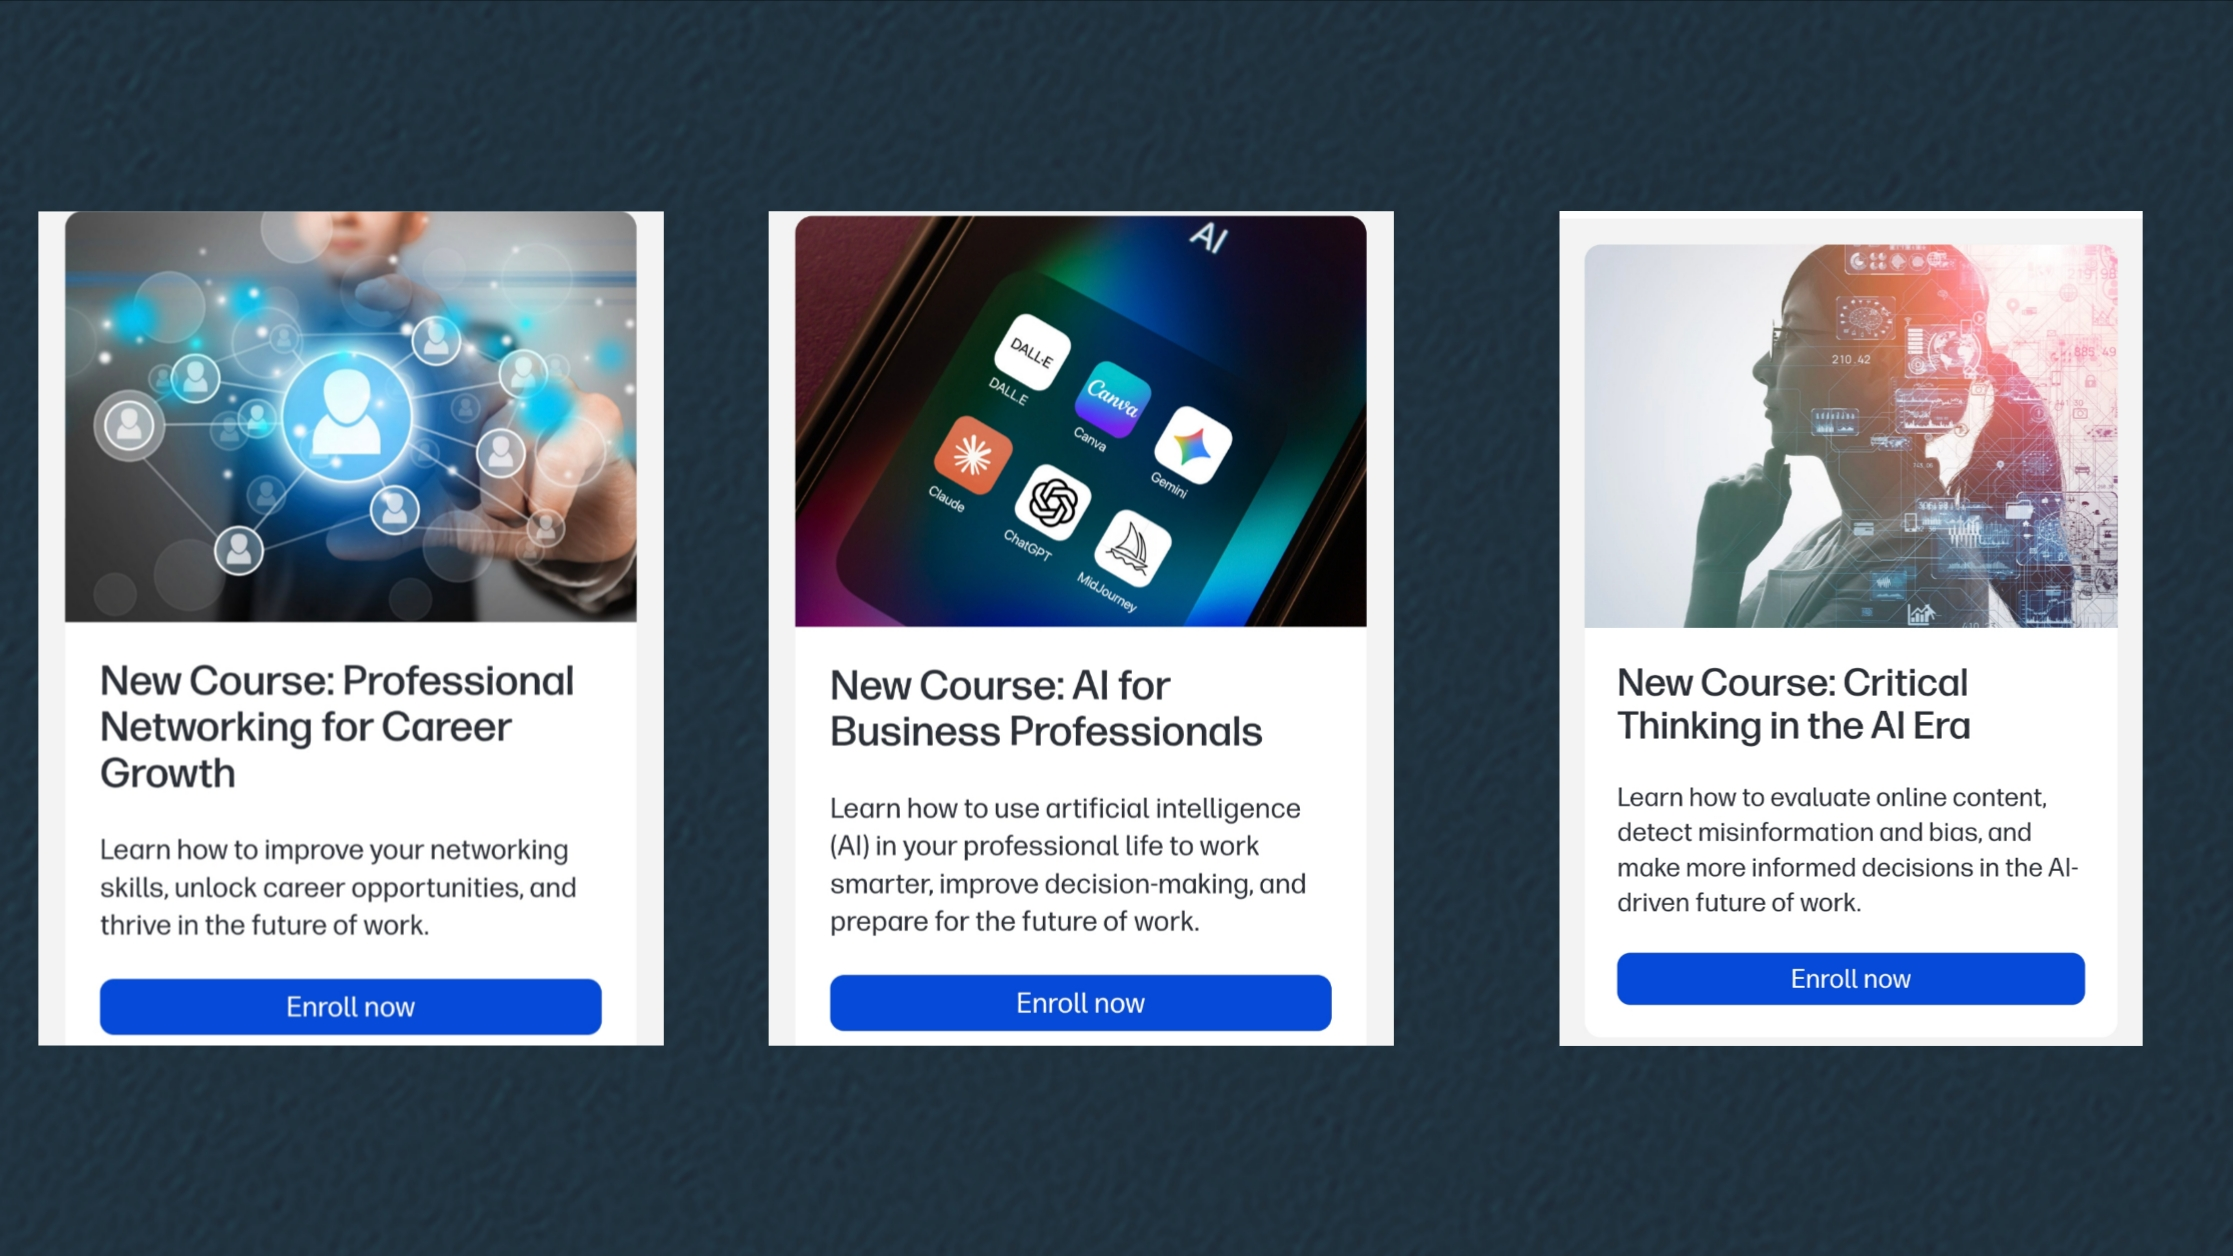This screenshot has height=1256, width=2233.
Task: Select the networking course thumbnail image
Action: click(351, 417)
